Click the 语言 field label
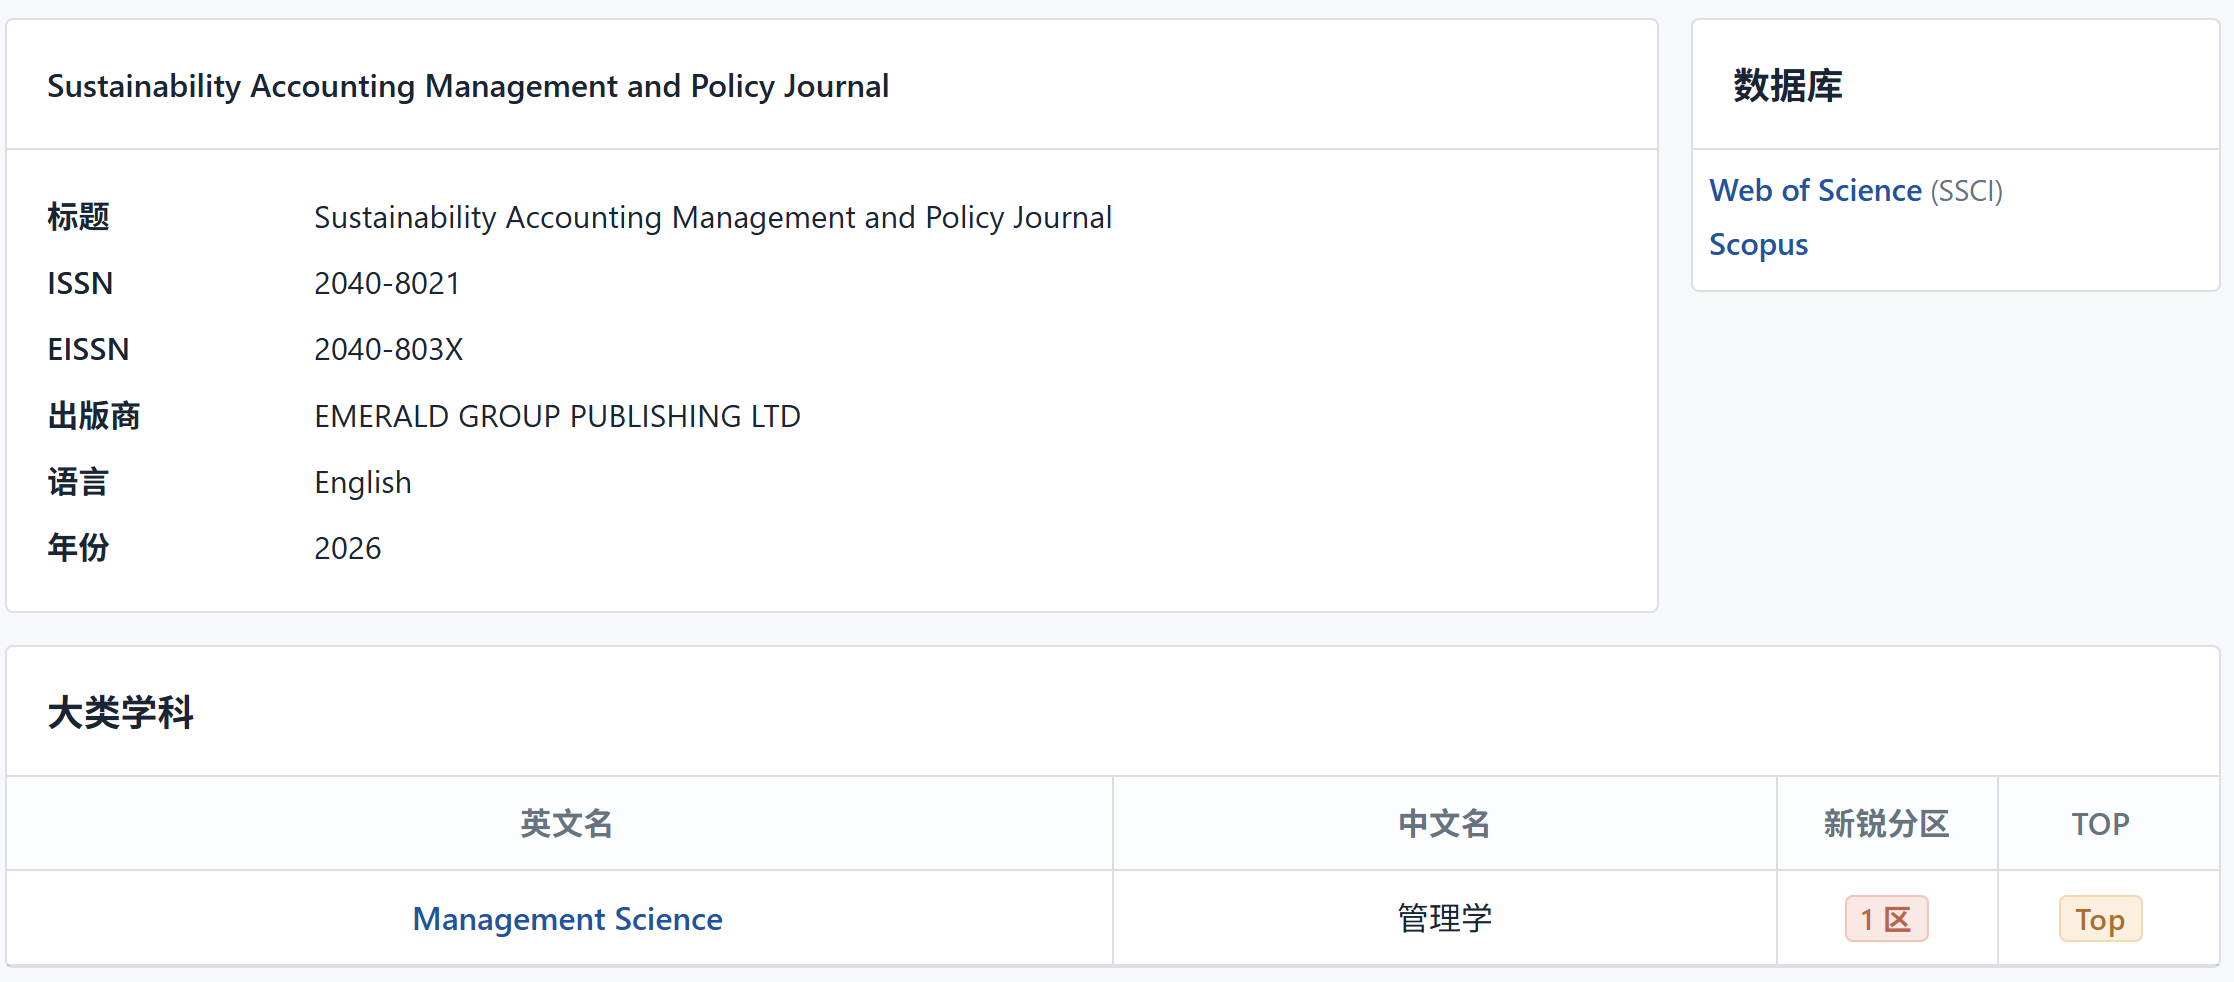The image size is (2234, 982). tap(78, 483)
